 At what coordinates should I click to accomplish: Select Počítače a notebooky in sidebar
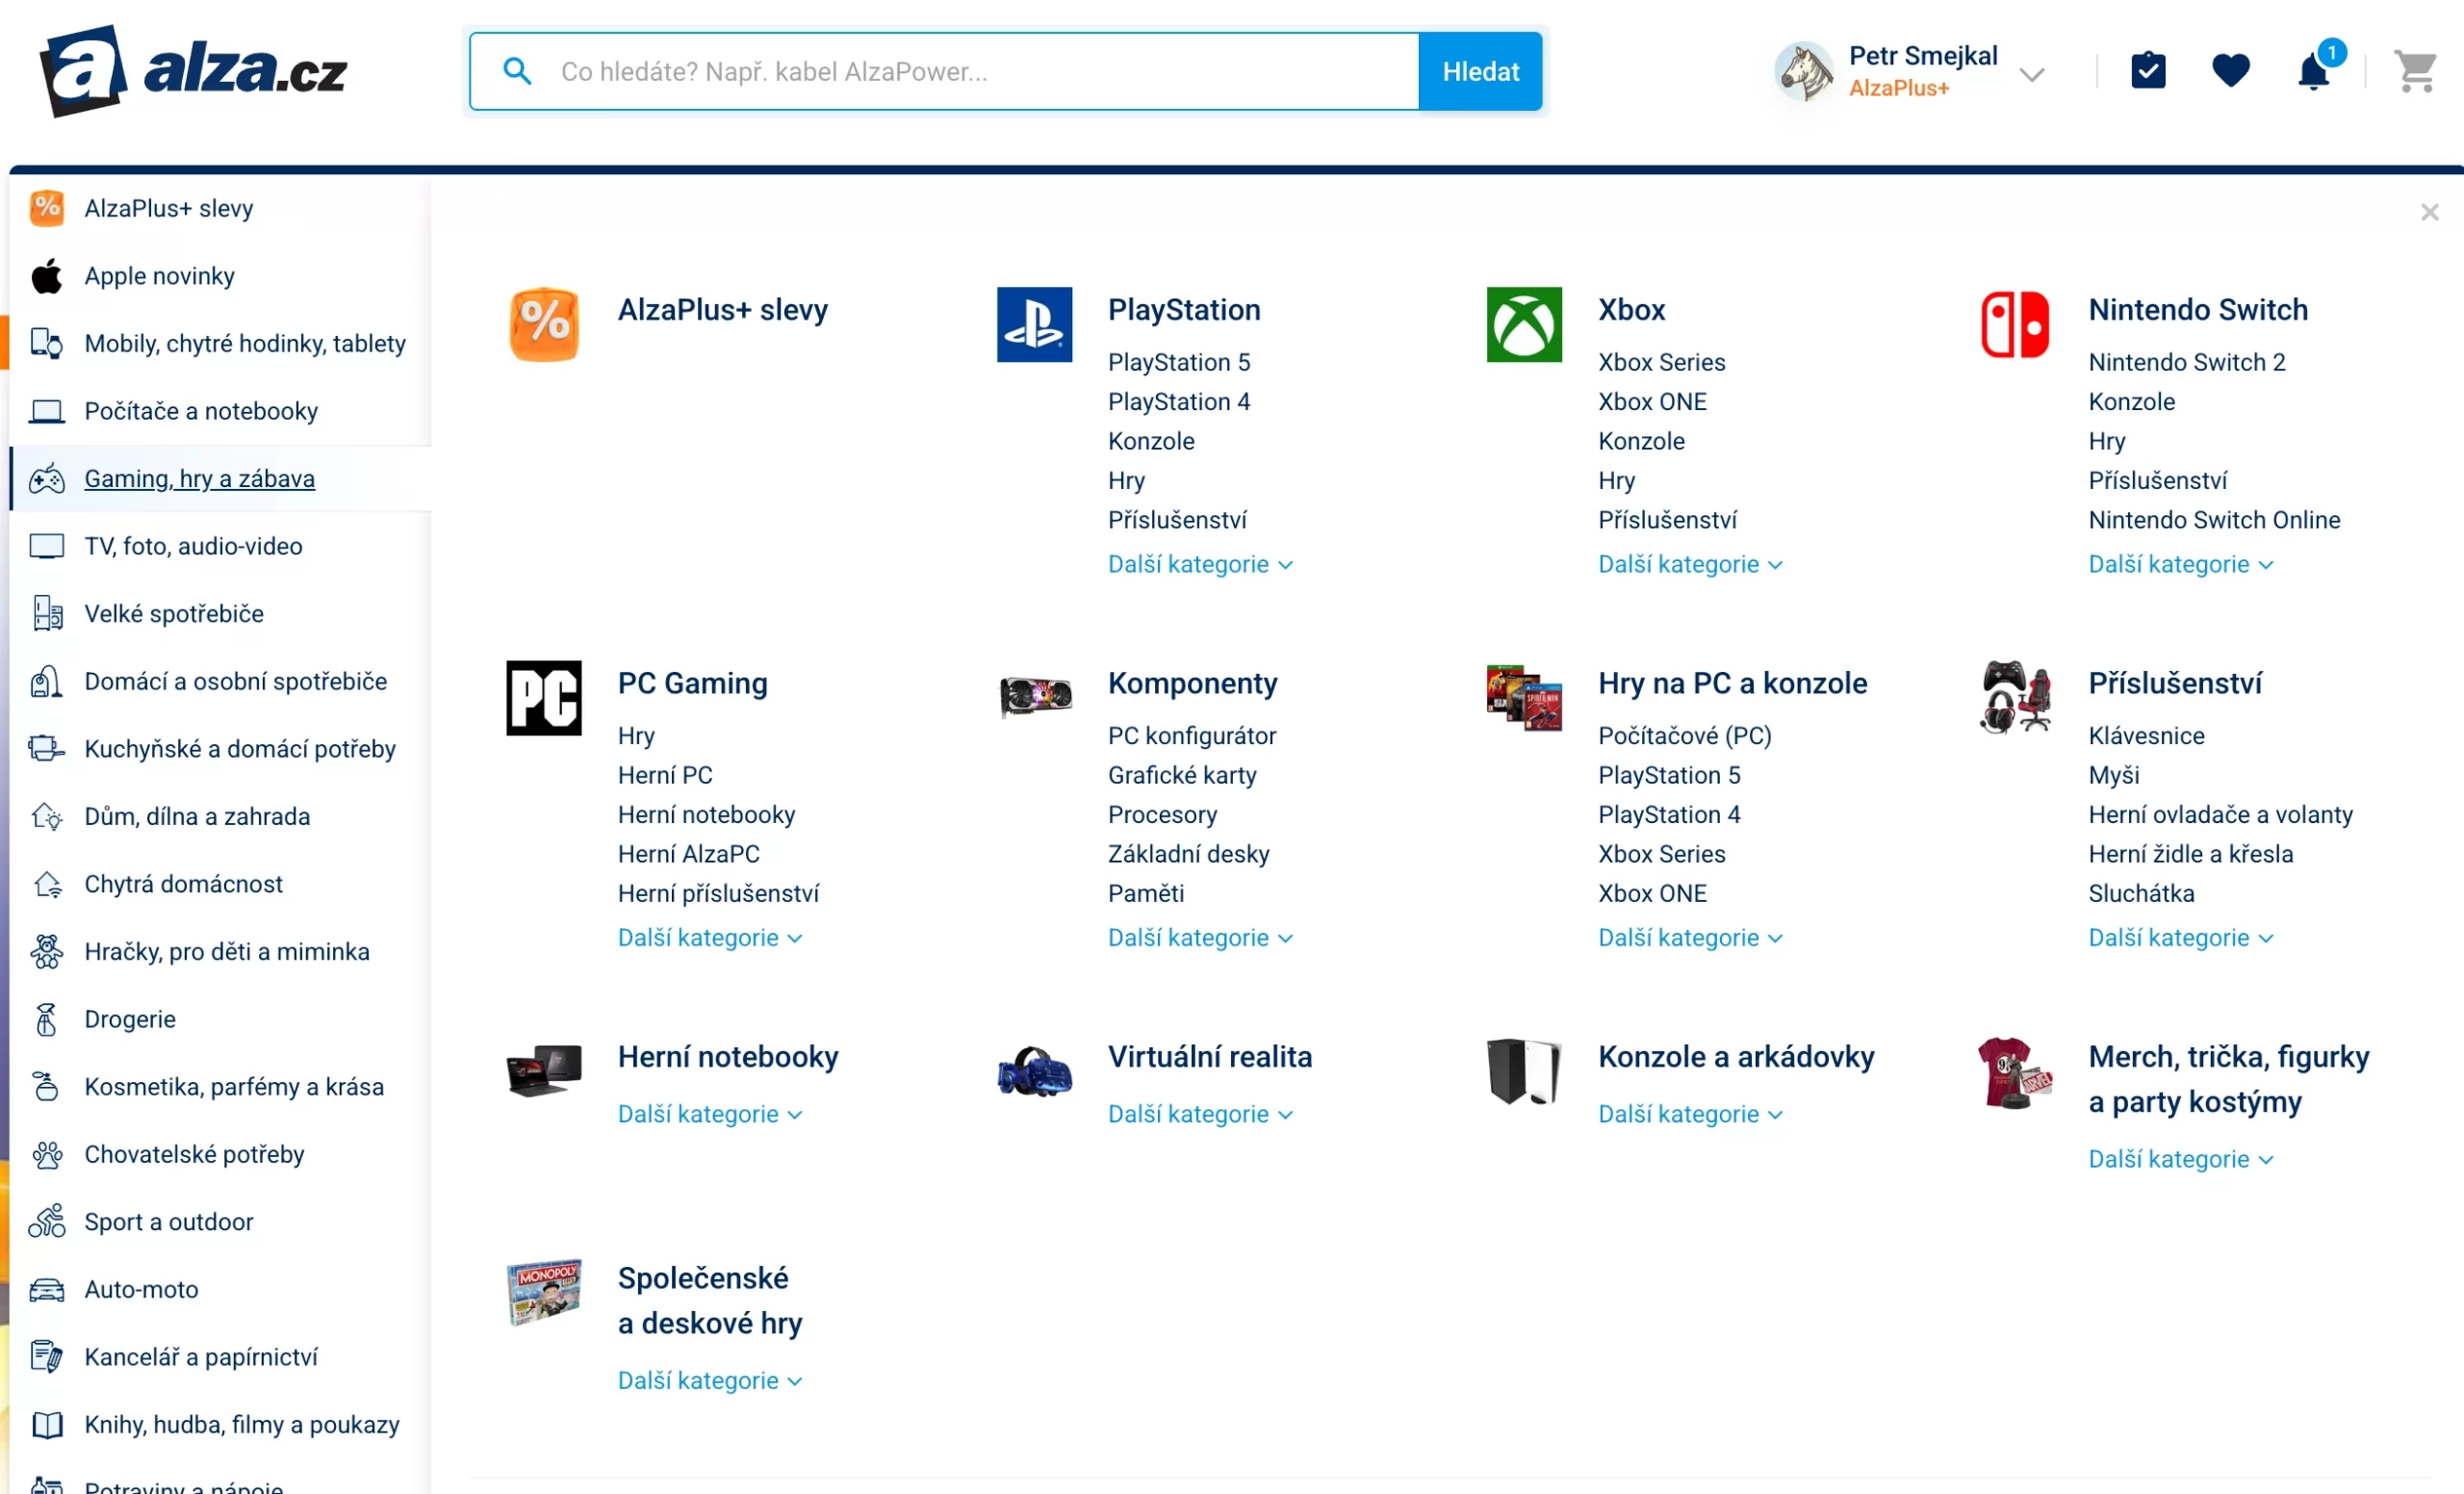pos(201,411)
